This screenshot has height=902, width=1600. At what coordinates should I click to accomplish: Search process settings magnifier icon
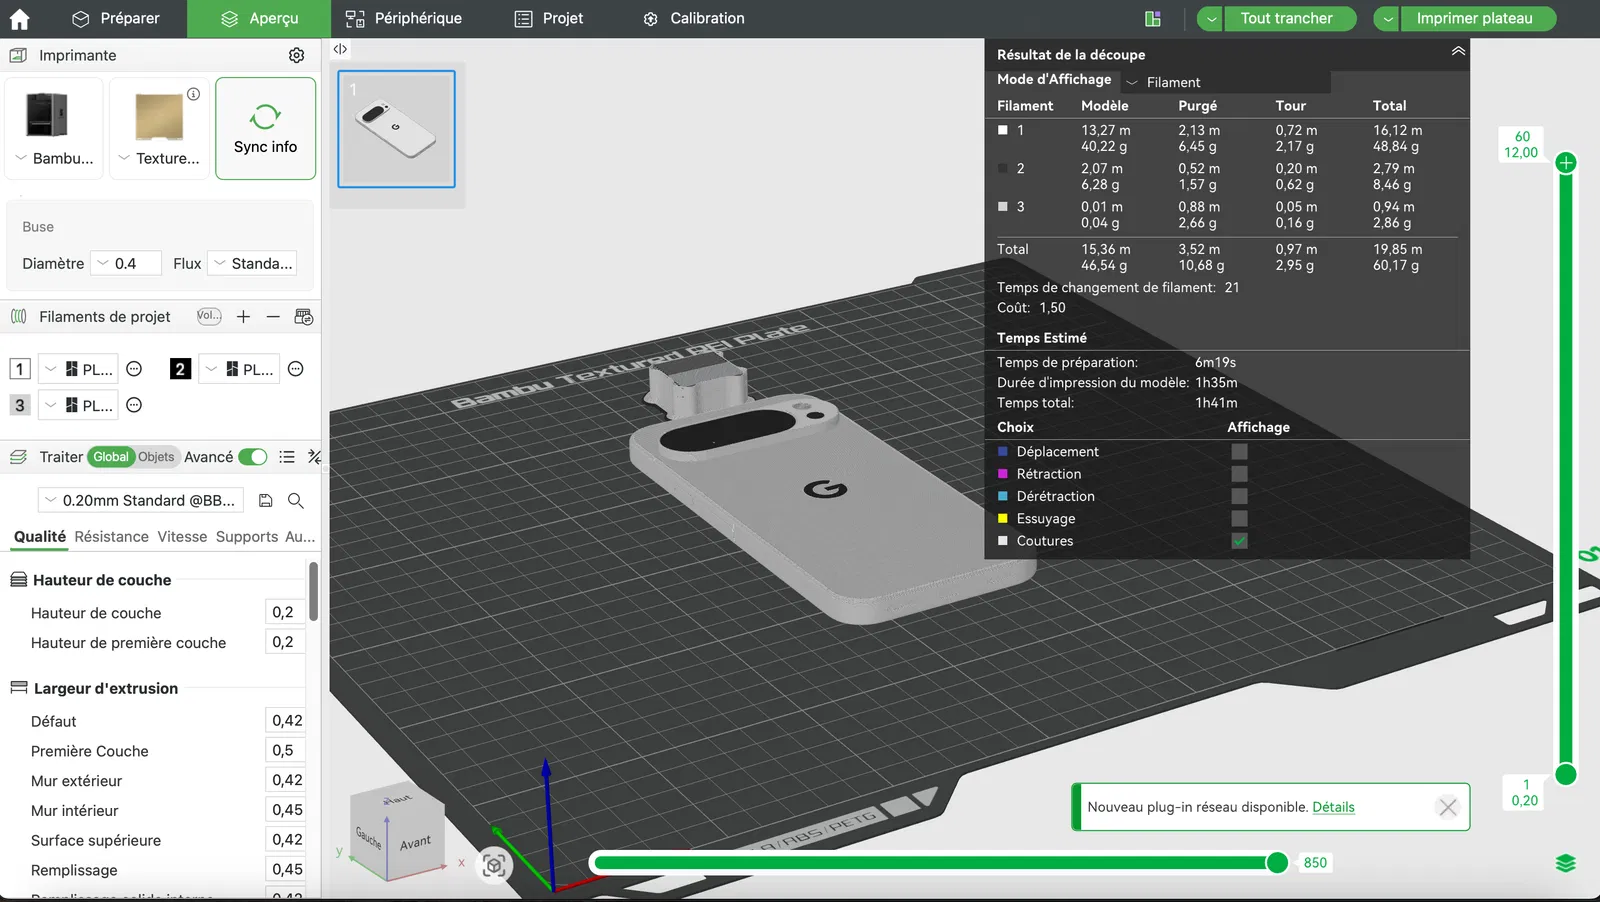(x=295, y=500)
